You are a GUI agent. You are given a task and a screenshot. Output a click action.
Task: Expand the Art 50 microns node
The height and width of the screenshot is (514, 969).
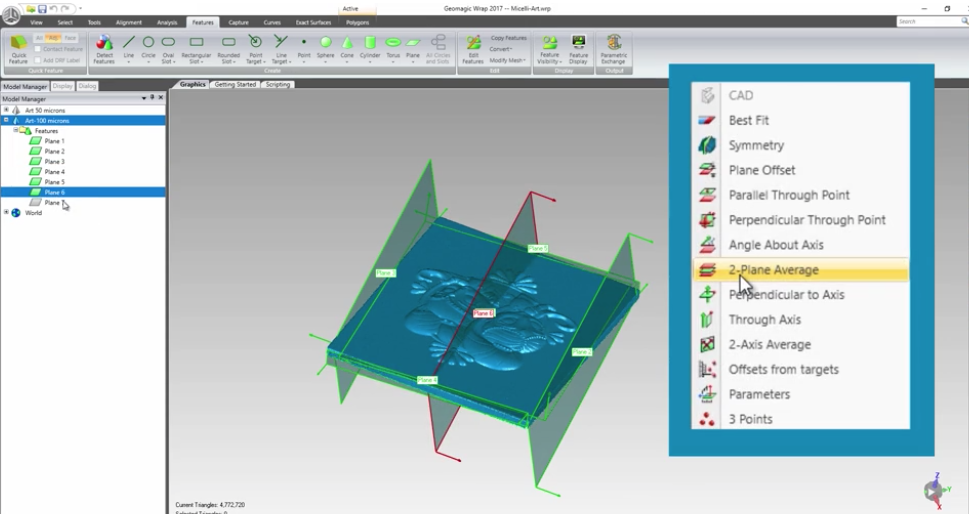click(6, 109)
